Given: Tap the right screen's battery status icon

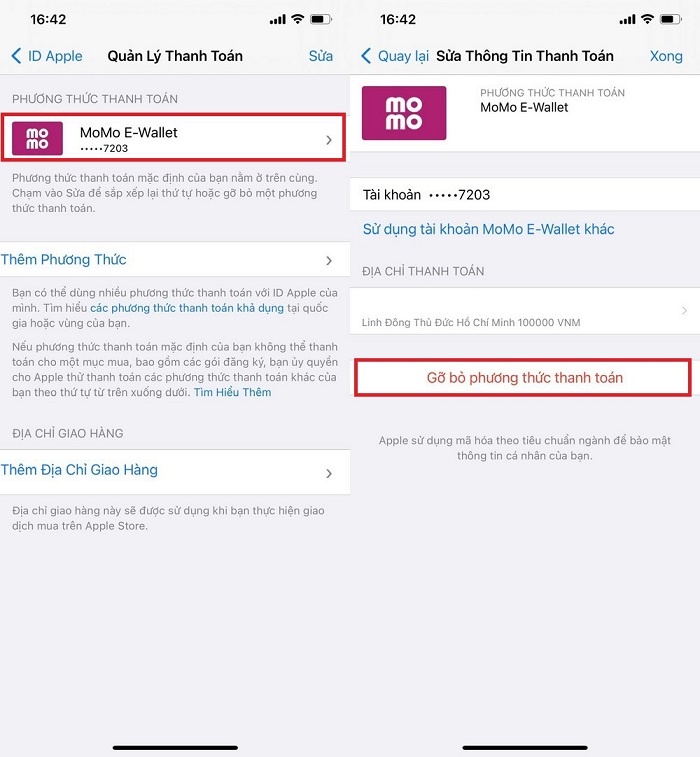Looking at the screenshot, I should 671,19.
